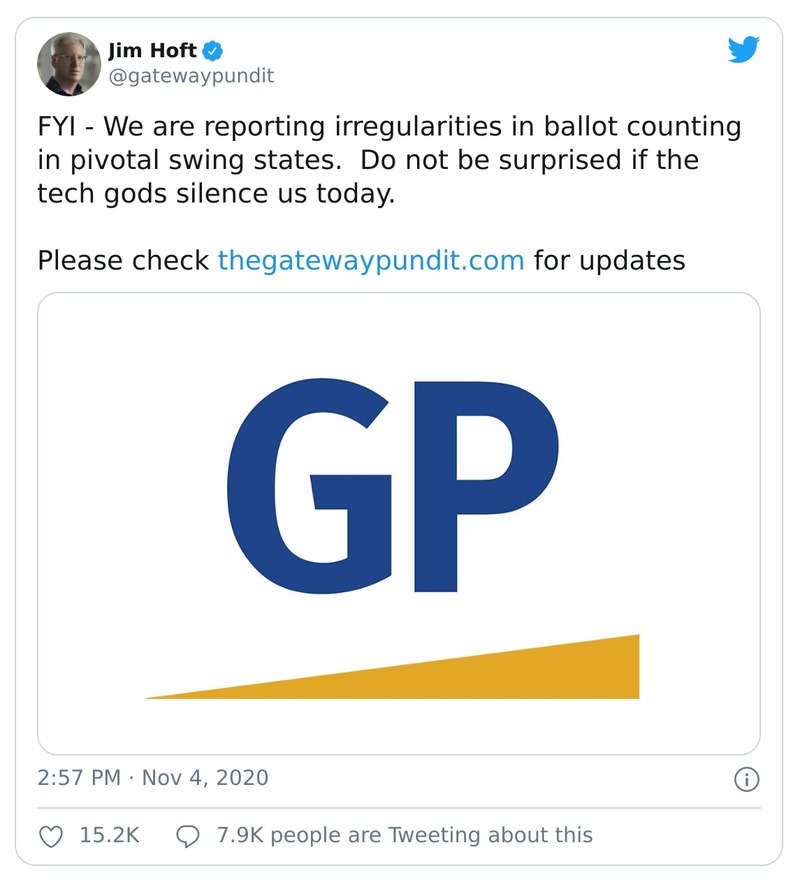Viewport: 800px width, 889px height.
Task: Like the tweet with the heart icon
Action: pos(51,834)
